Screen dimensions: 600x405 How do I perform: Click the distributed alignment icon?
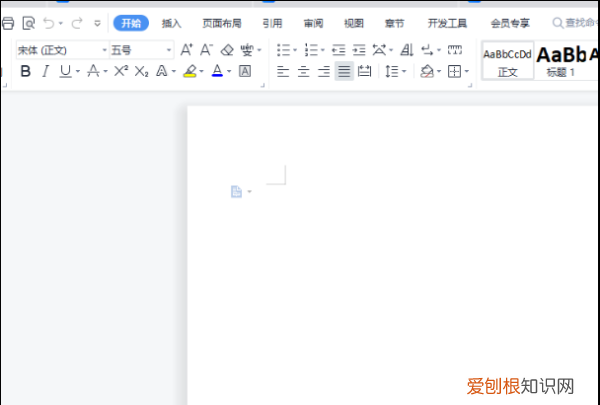click(x=364, y=71)
